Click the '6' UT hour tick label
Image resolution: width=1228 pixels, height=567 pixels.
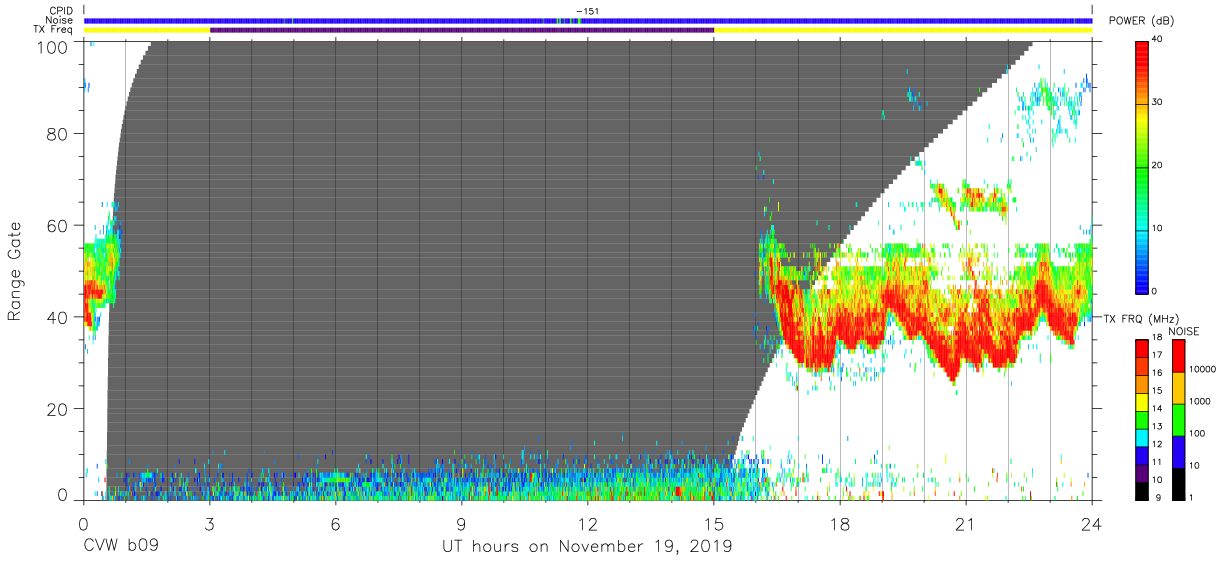[x=335, y=523]
